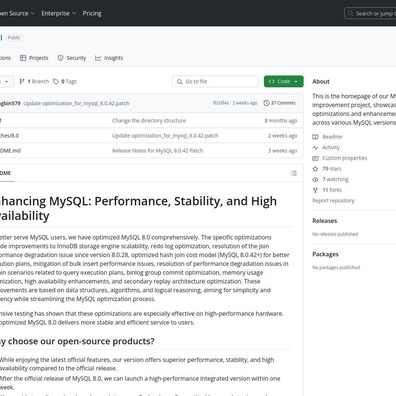Viewport: 396px width, 396px height.
Task: Click Report repository link
Action: [333, 201]
